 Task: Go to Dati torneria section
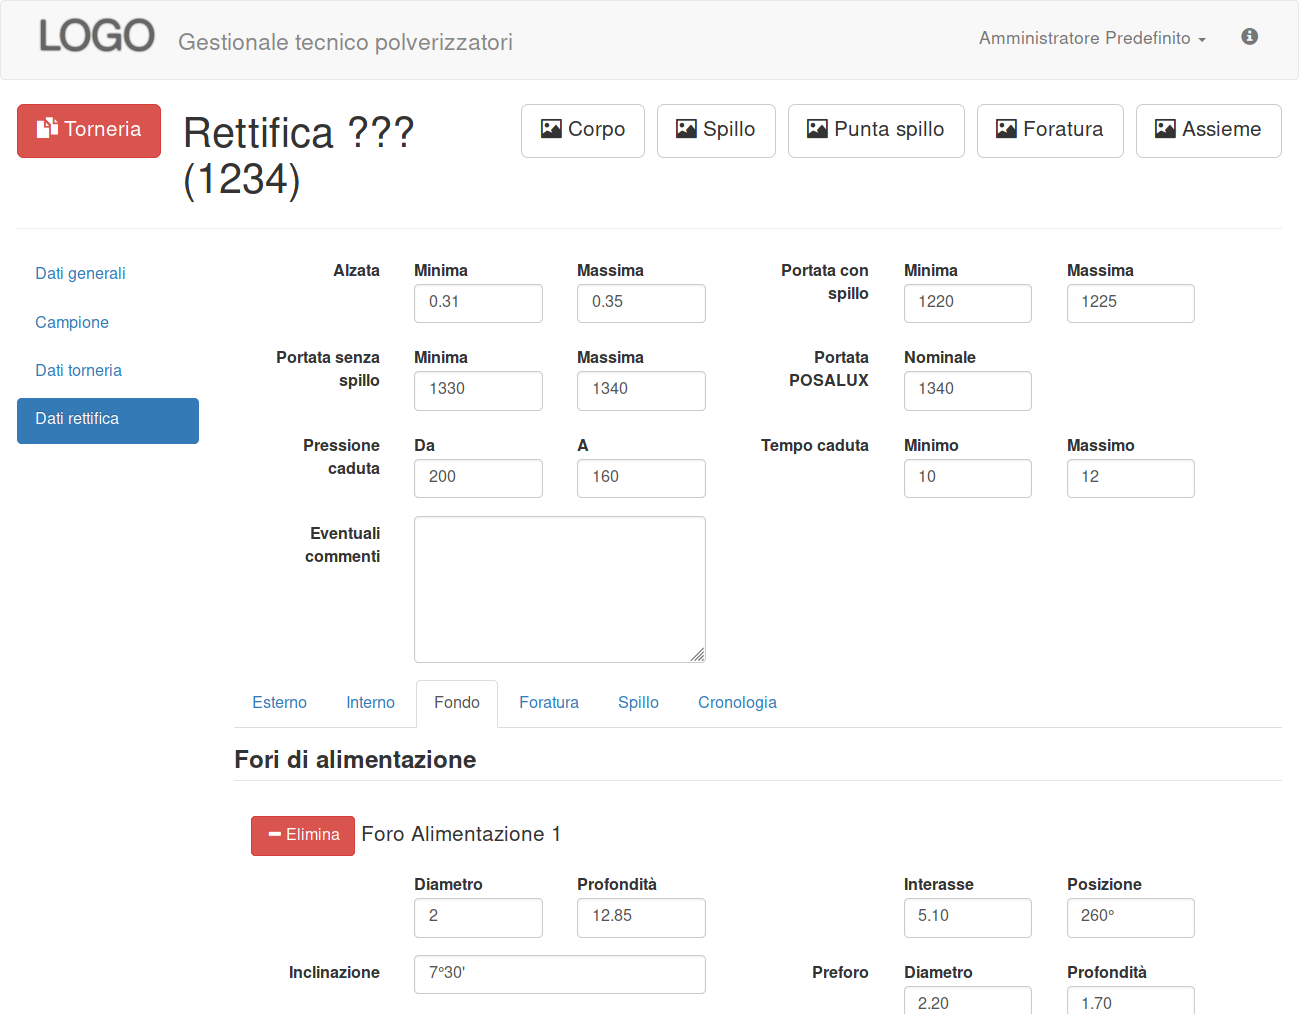point(78,371)
